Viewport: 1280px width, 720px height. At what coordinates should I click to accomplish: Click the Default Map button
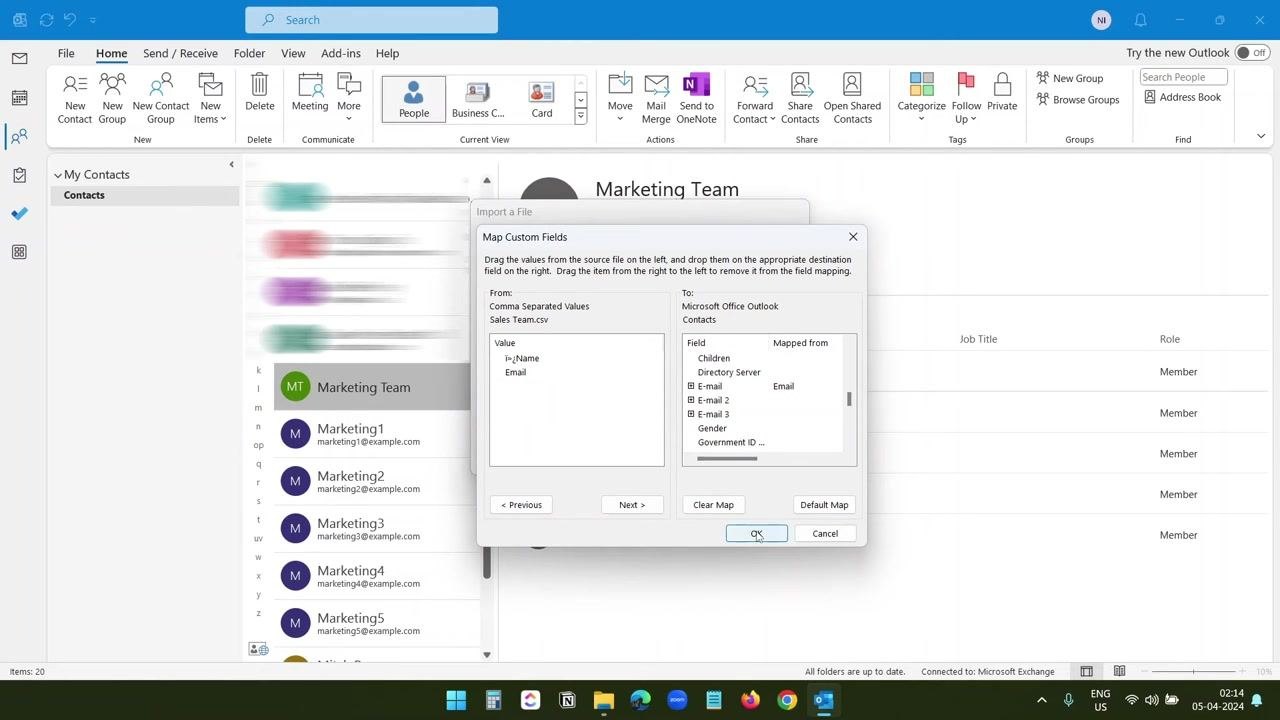[824, 505]
